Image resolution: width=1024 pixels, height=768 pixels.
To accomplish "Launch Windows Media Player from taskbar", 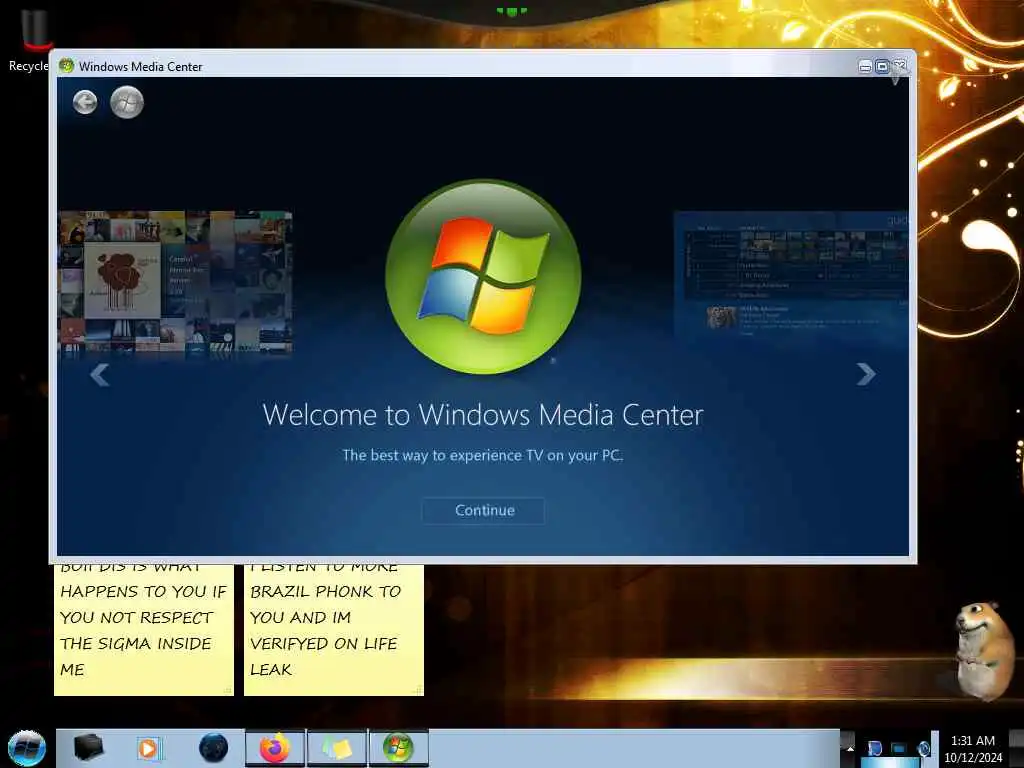I will click(149, 748).
